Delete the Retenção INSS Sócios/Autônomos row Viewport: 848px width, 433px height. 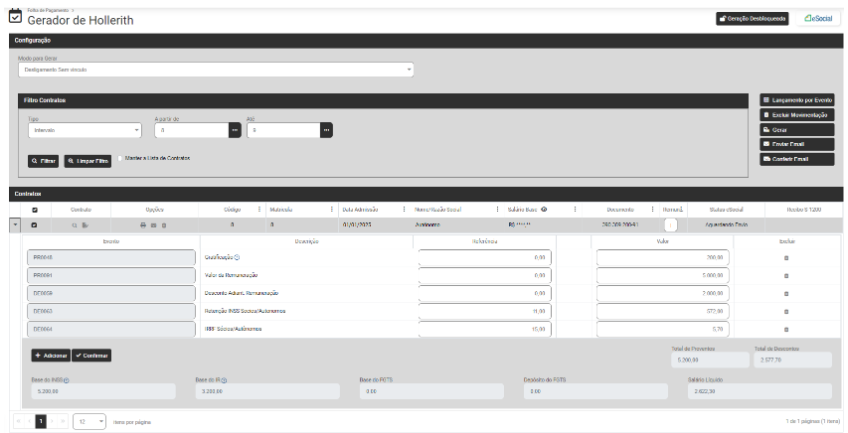click(x=786, y=311)
